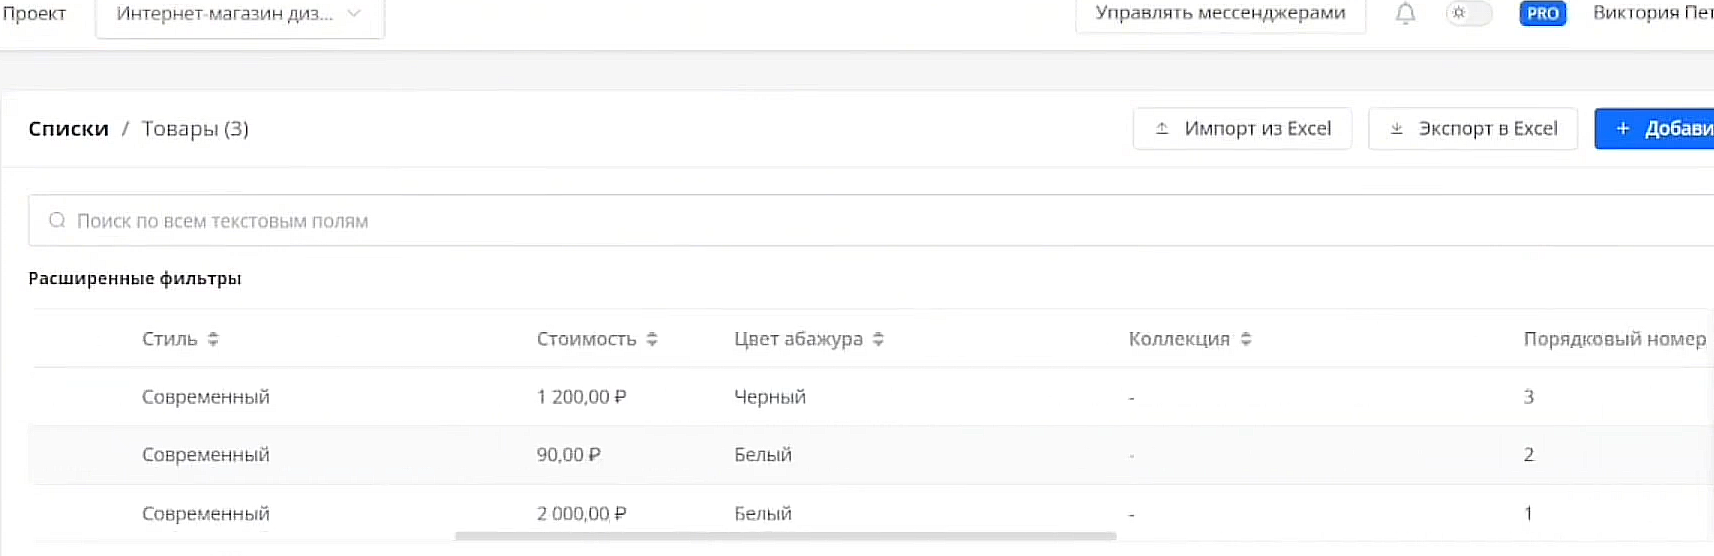Expand the advanced filters section

[x=135, y=279]
